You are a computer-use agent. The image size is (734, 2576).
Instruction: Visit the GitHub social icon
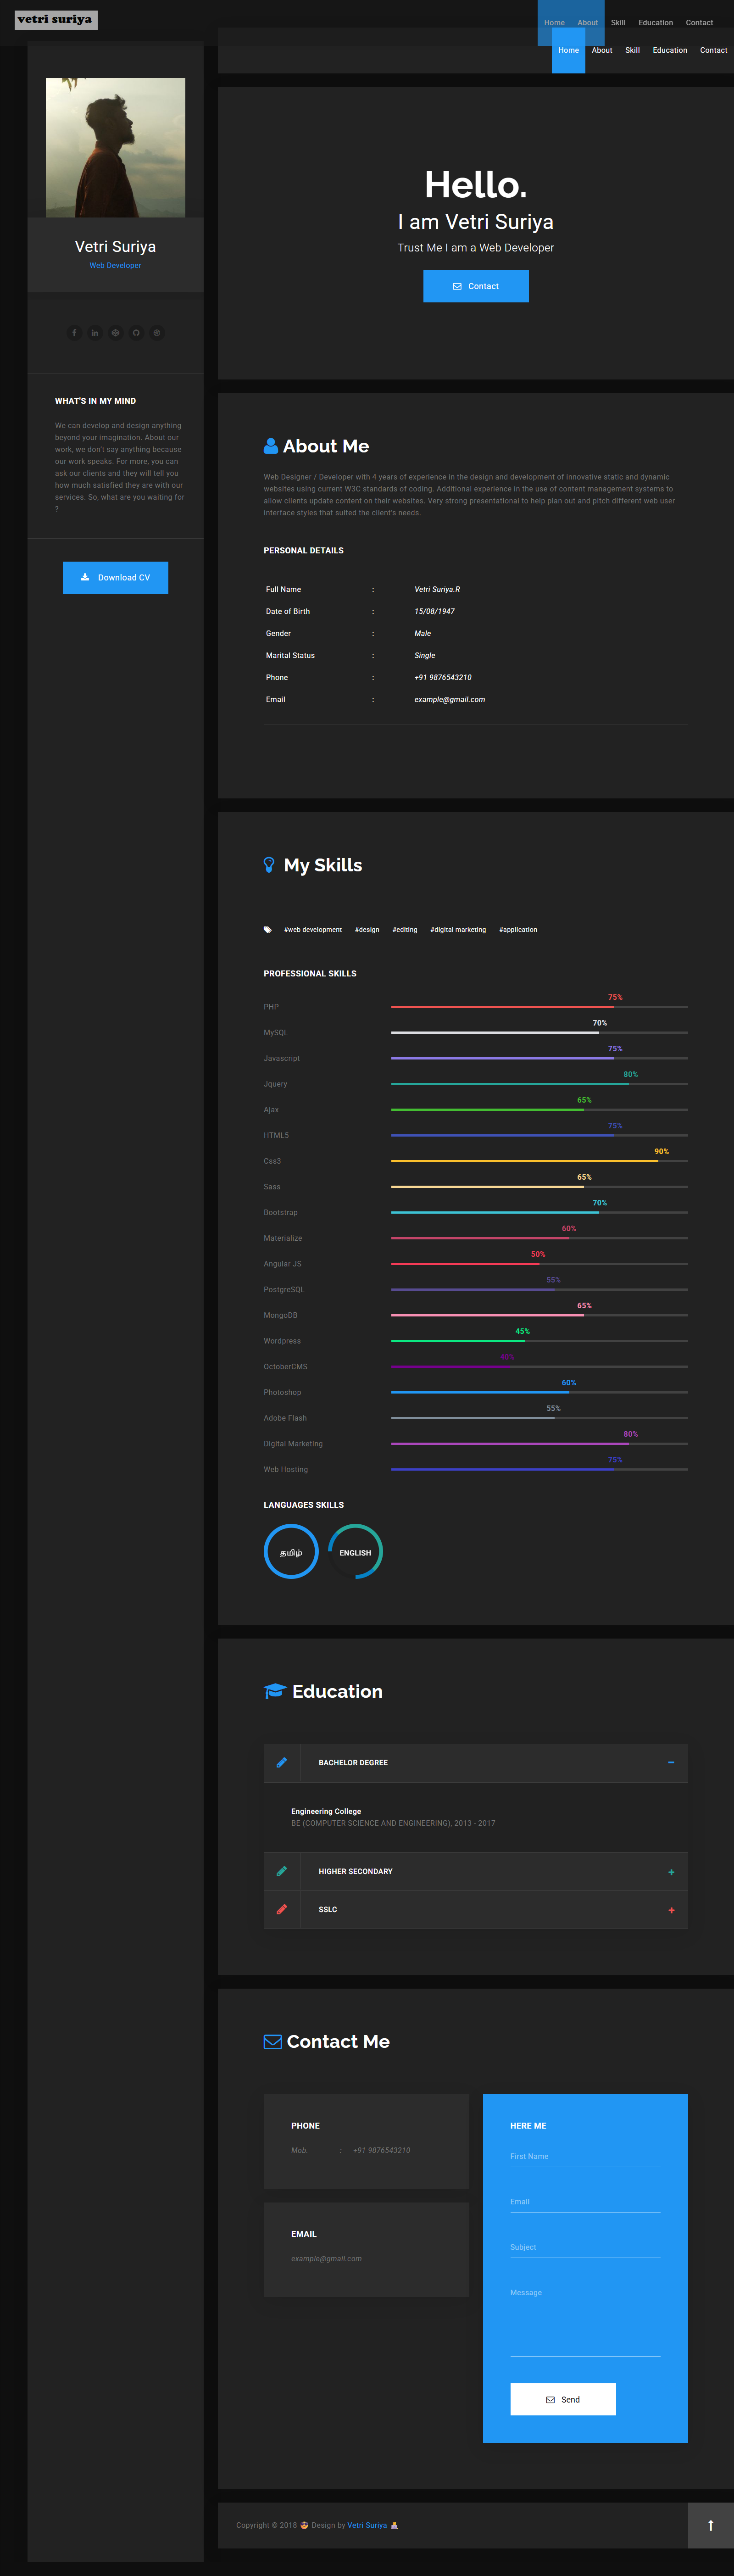136,333
